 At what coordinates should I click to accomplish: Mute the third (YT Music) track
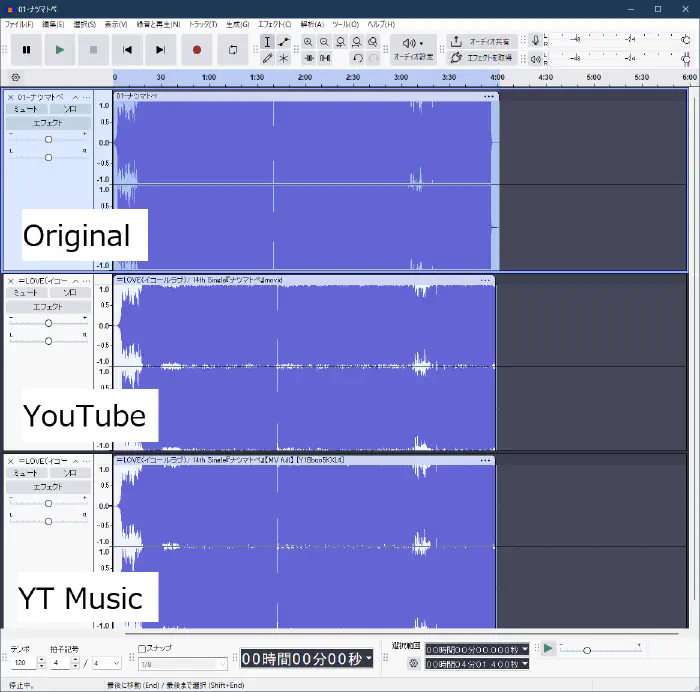pyautogui.click(x=26, y=473)
